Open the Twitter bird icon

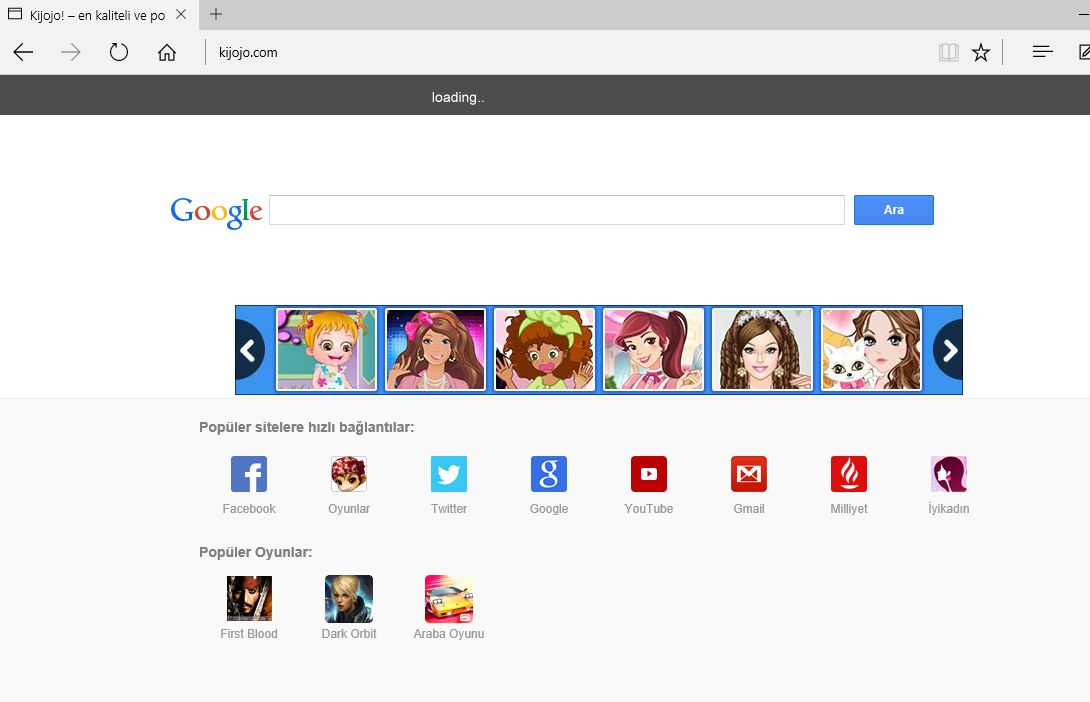coord(449,474)
